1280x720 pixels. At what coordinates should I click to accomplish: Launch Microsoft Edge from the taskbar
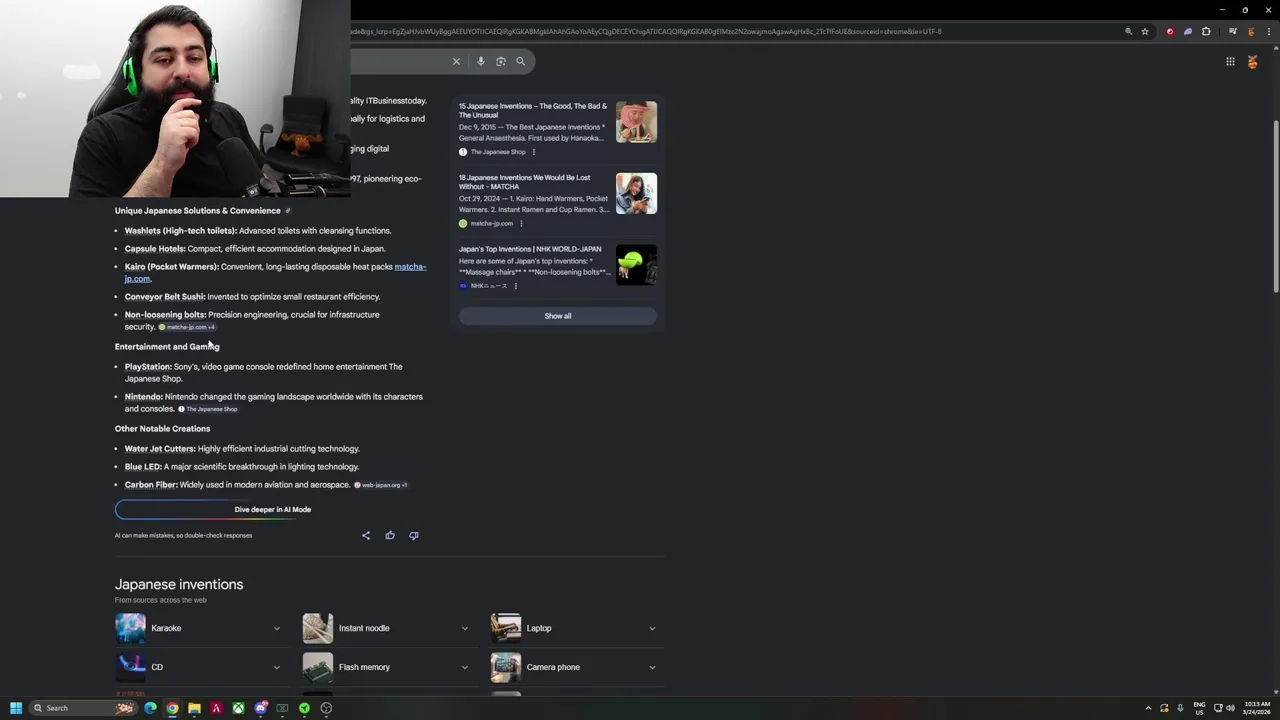click(150, 708)
